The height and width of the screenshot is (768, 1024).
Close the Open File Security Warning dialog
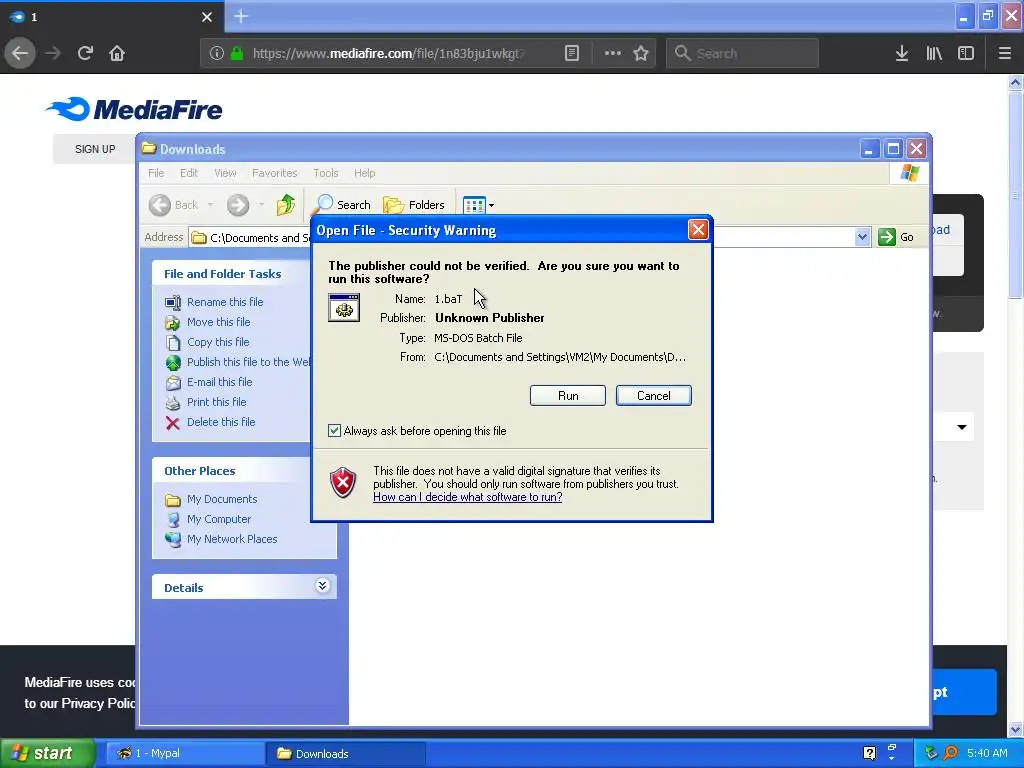[697, 229]
